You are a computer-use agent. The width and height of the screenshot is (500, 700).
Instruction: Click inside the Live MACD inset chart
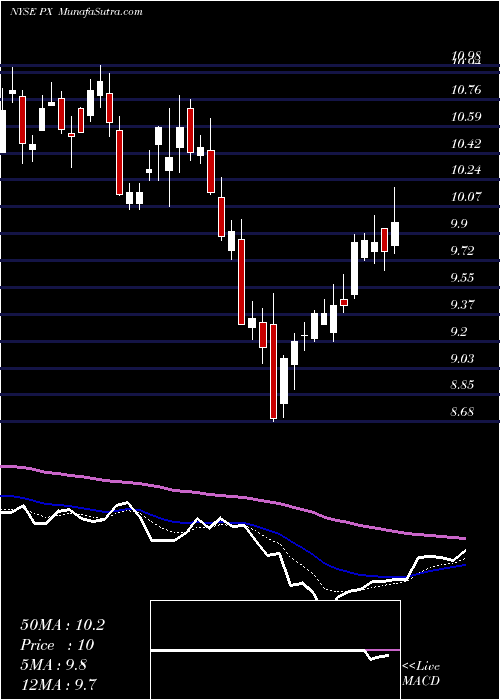(275, 650)
